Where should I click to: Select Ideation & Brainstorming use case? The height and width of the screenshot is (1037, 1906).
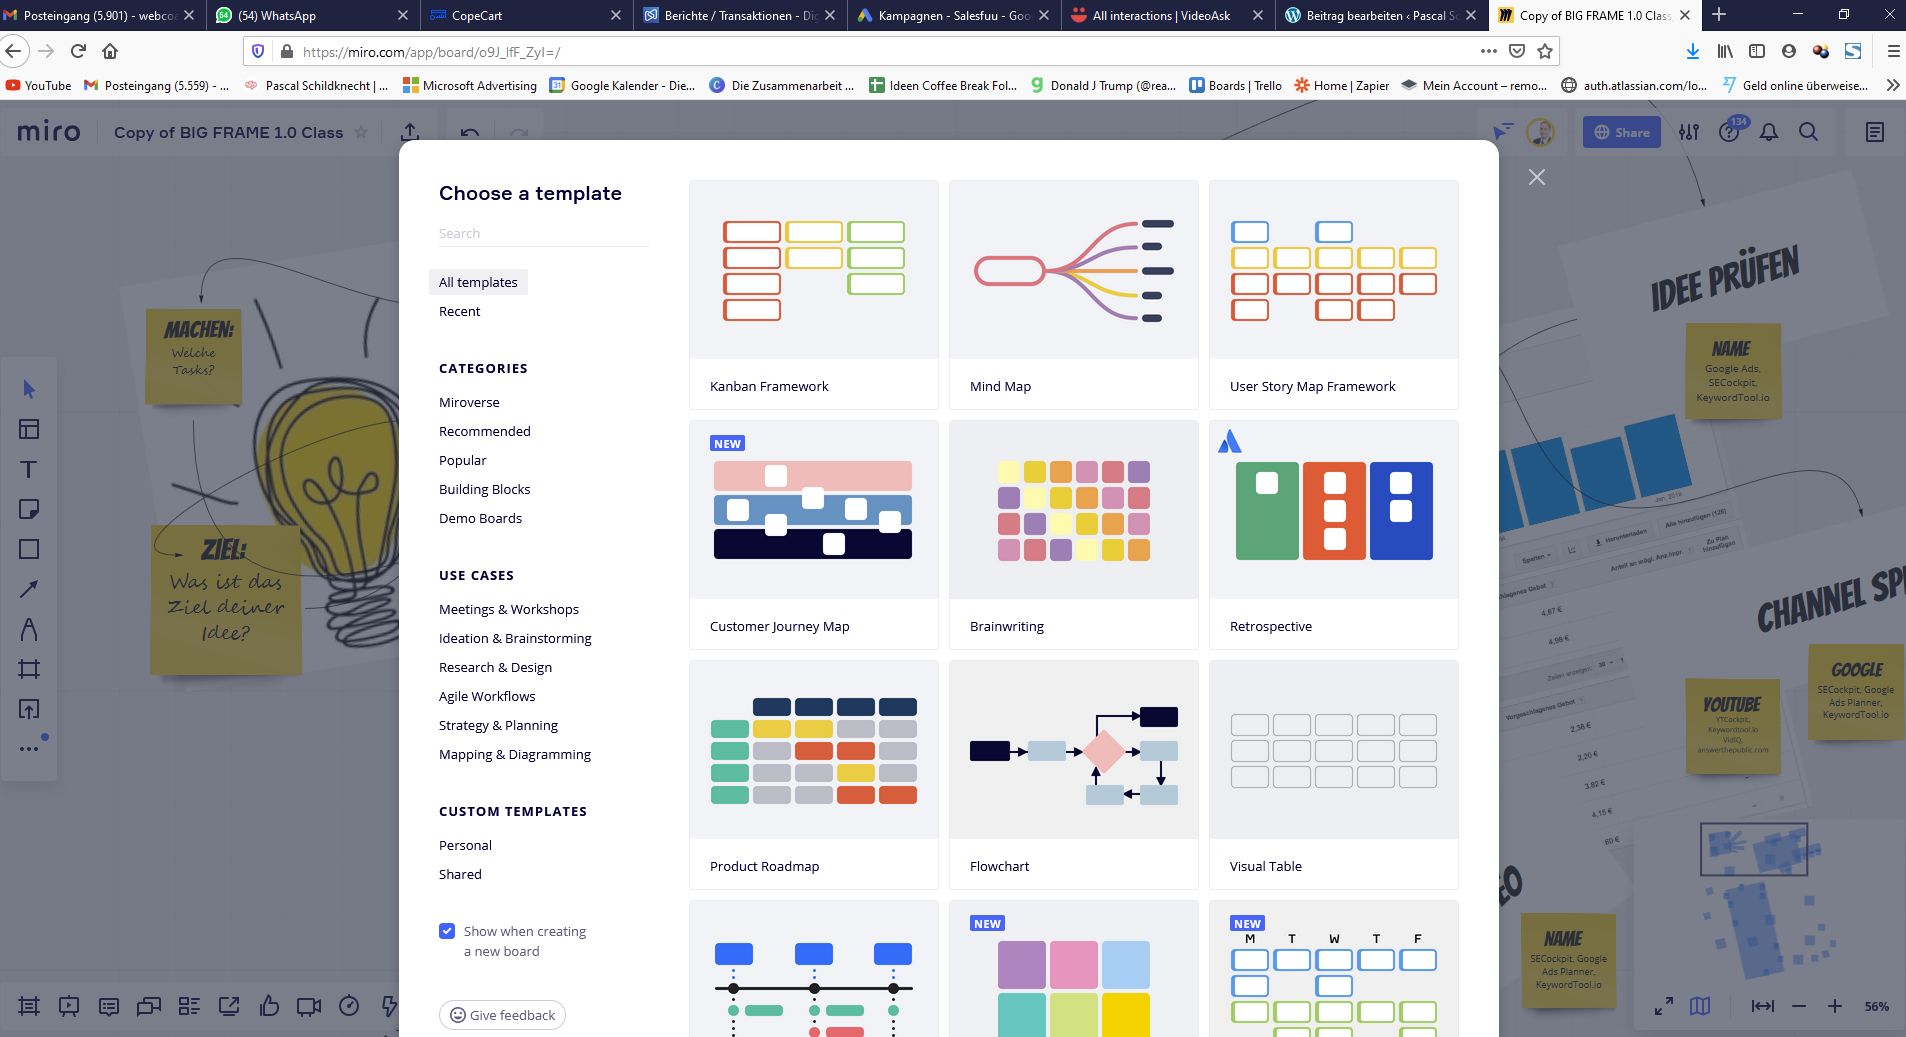click(515, 638)
